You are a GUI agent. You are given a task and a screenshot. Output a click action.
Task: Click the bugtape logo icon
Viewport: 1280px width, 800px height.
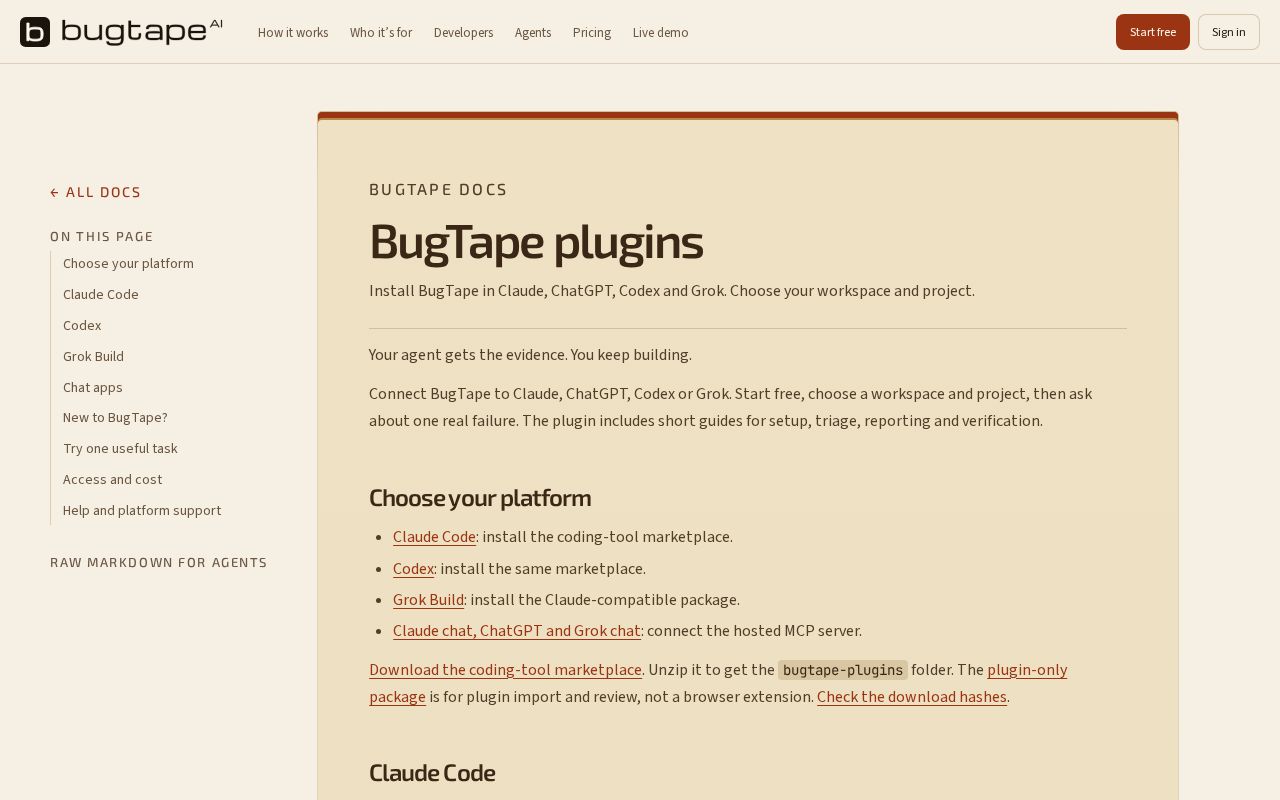click(35, 32)
